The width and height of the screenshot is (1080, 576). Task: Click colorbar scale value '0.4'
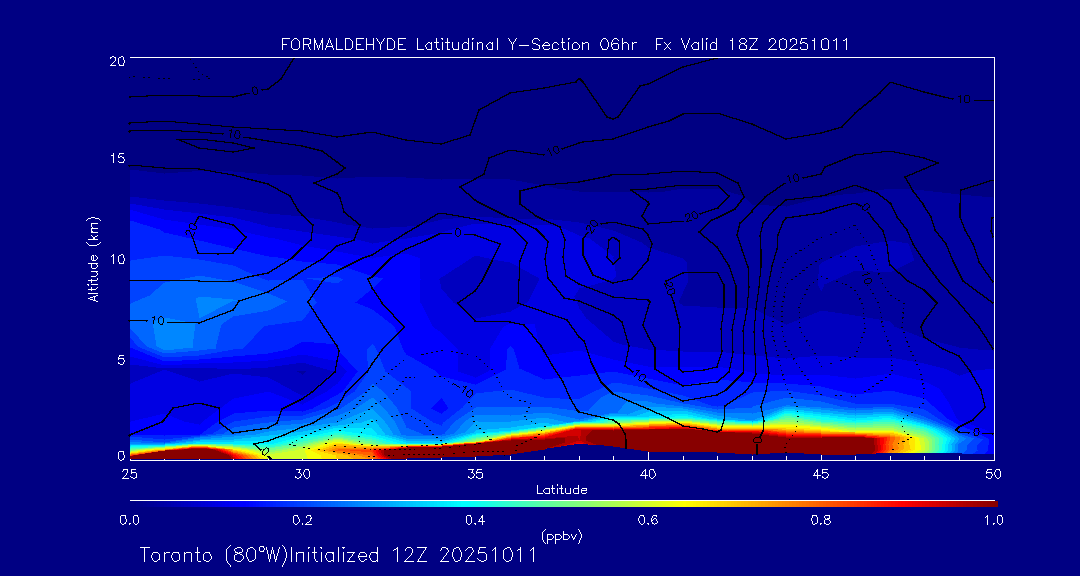point(475,520)
